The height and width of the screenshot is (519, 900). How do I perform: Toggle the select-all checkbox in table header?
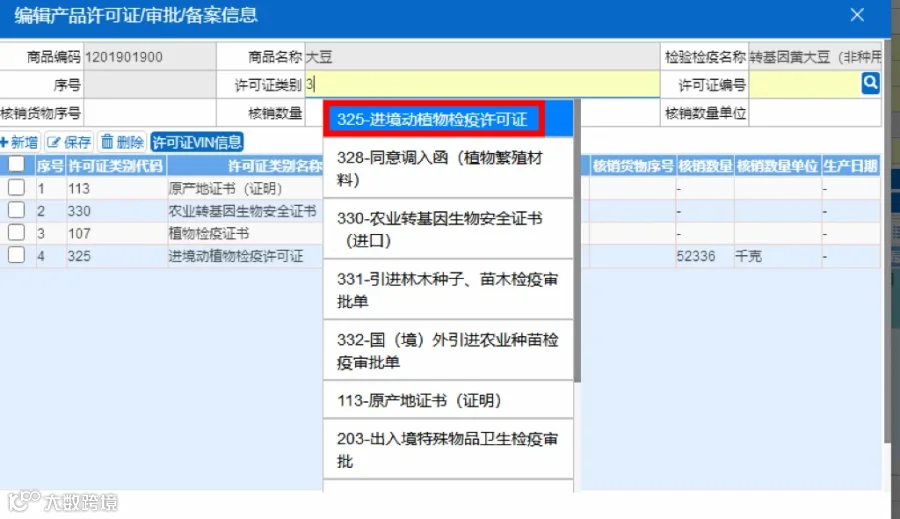click(x=16, y=165)
